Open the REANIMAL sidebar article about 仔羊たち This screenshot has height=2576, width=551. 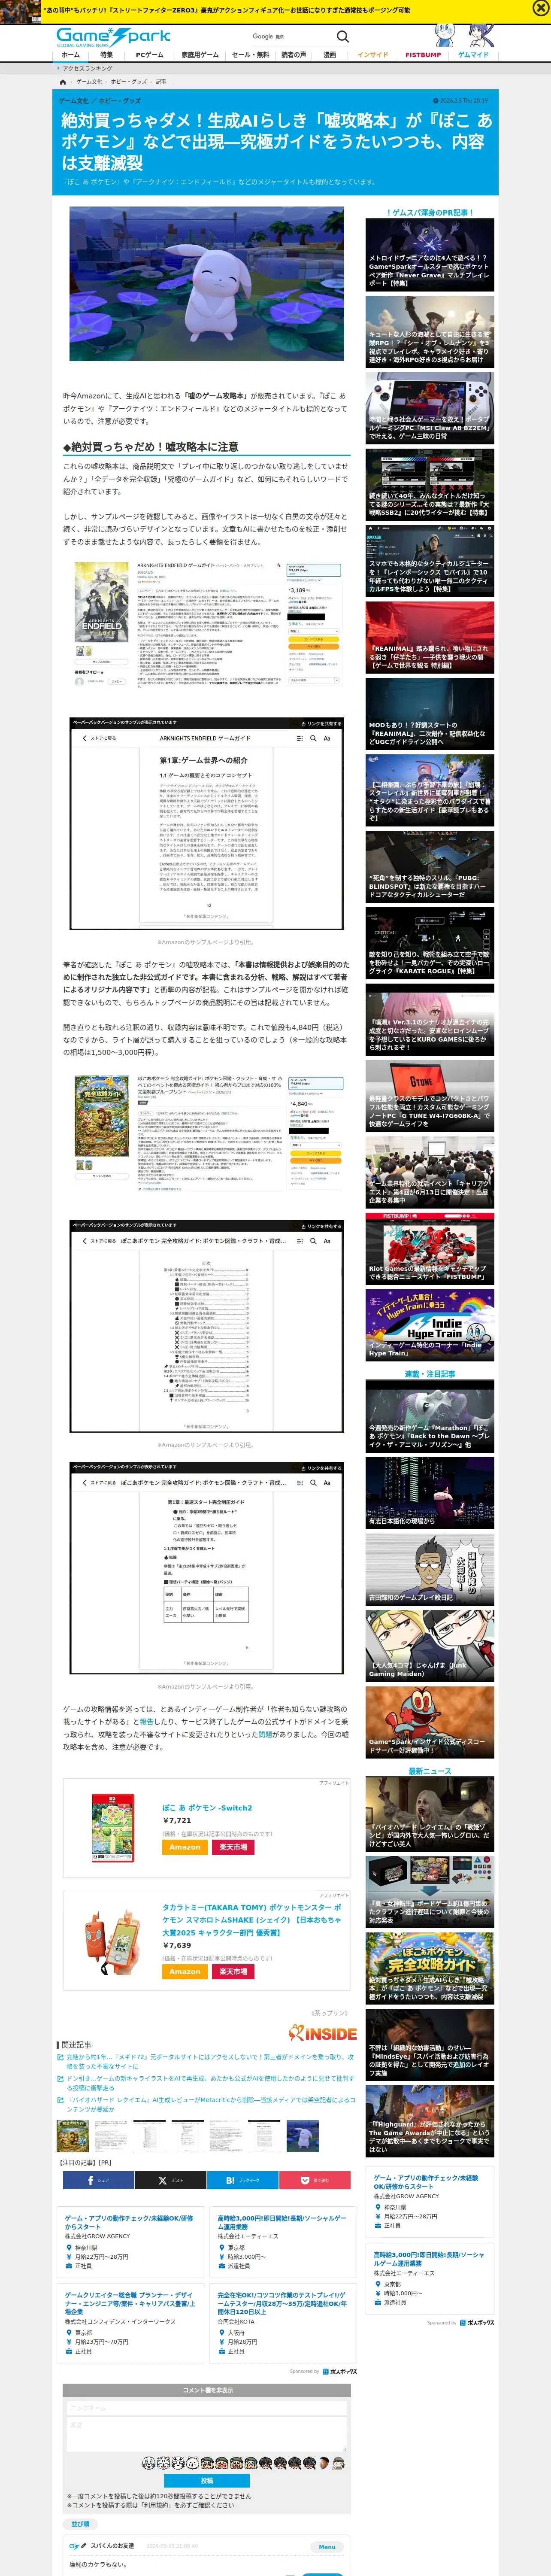[429, 637]
